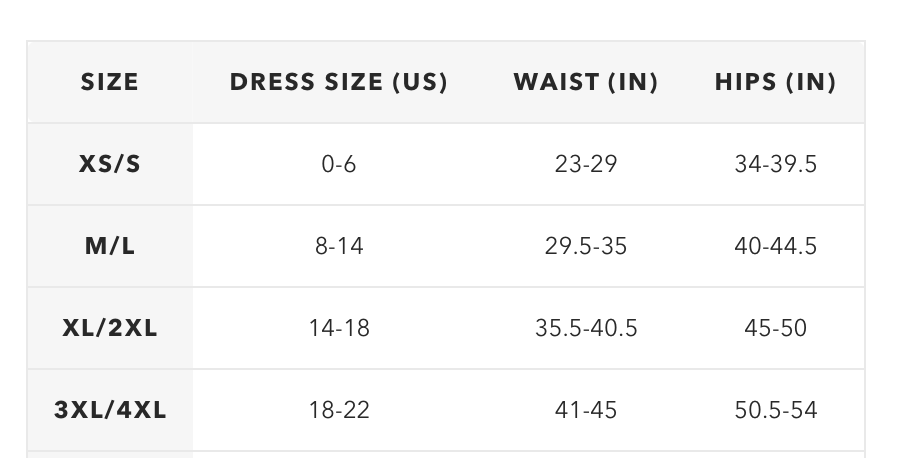Image resolution: width=910 pixels, height=458 pixels.
Task: Click dress size 0-6 cell
Action: click(x=338, y=164)
